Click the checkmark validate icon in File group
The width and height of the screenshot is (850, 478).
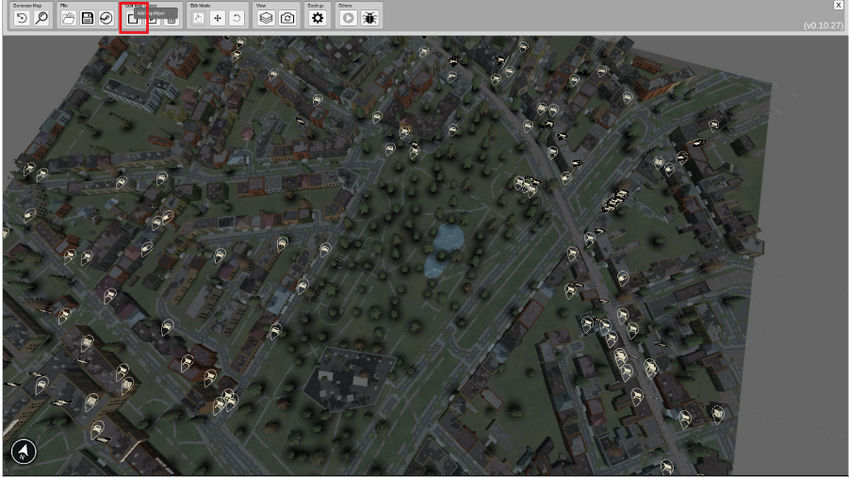coord(105,18)
